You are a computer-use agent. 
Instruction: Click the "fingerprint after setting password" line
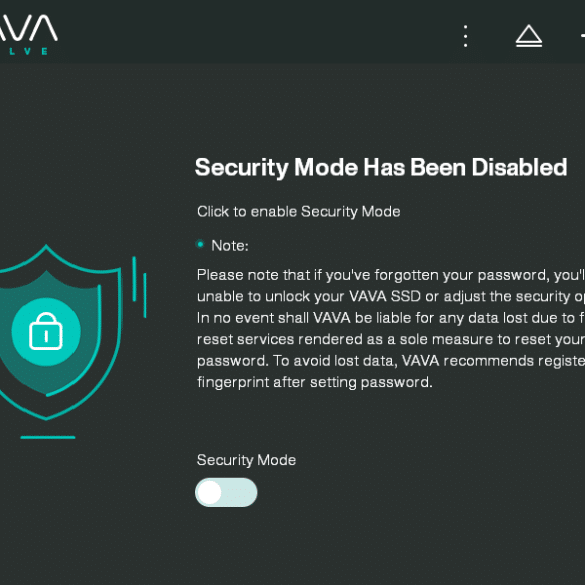coord(315,382)
